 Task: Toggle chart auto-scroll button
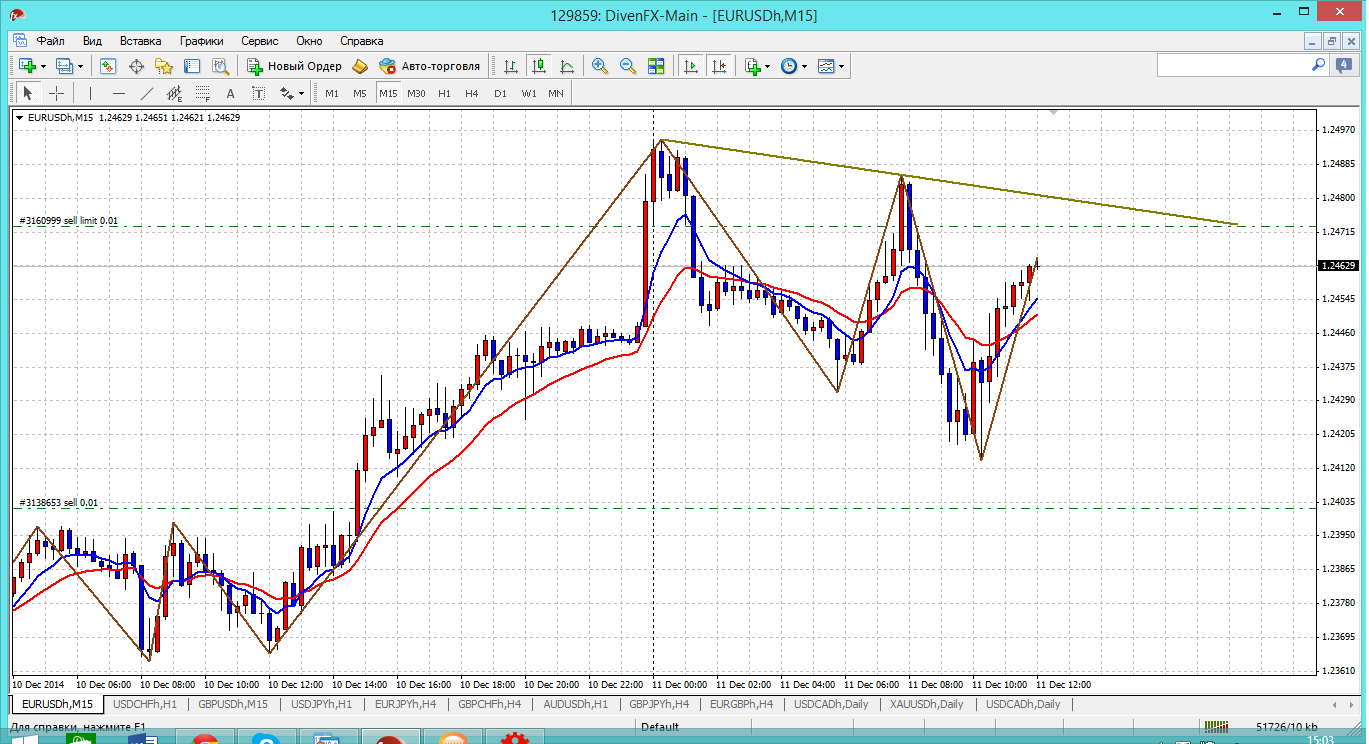[690, 66]
